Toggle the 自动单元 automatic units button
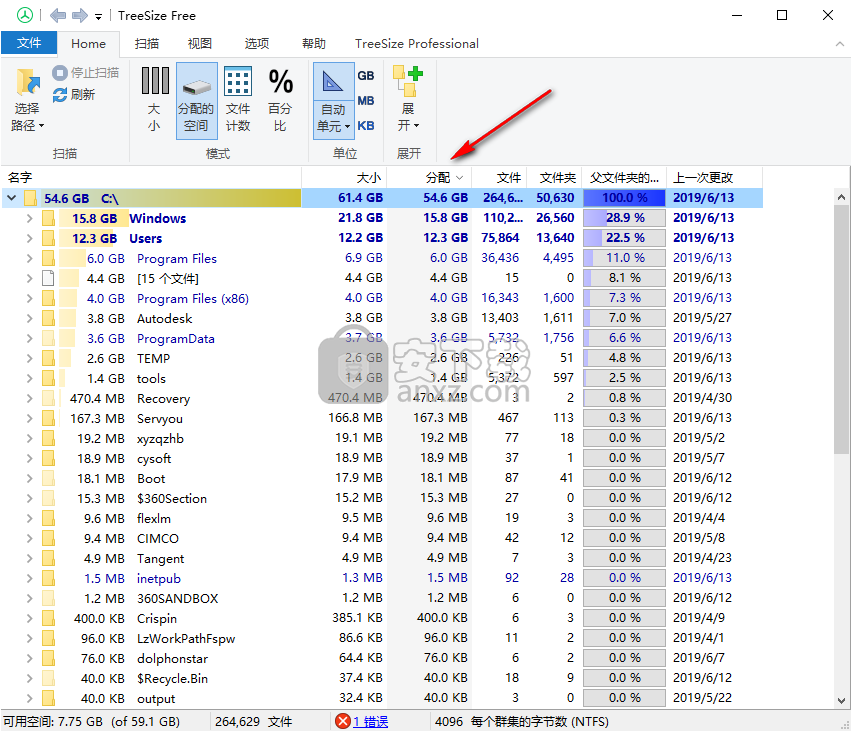The height and width of the screenshot is (732, 852). 334,101
